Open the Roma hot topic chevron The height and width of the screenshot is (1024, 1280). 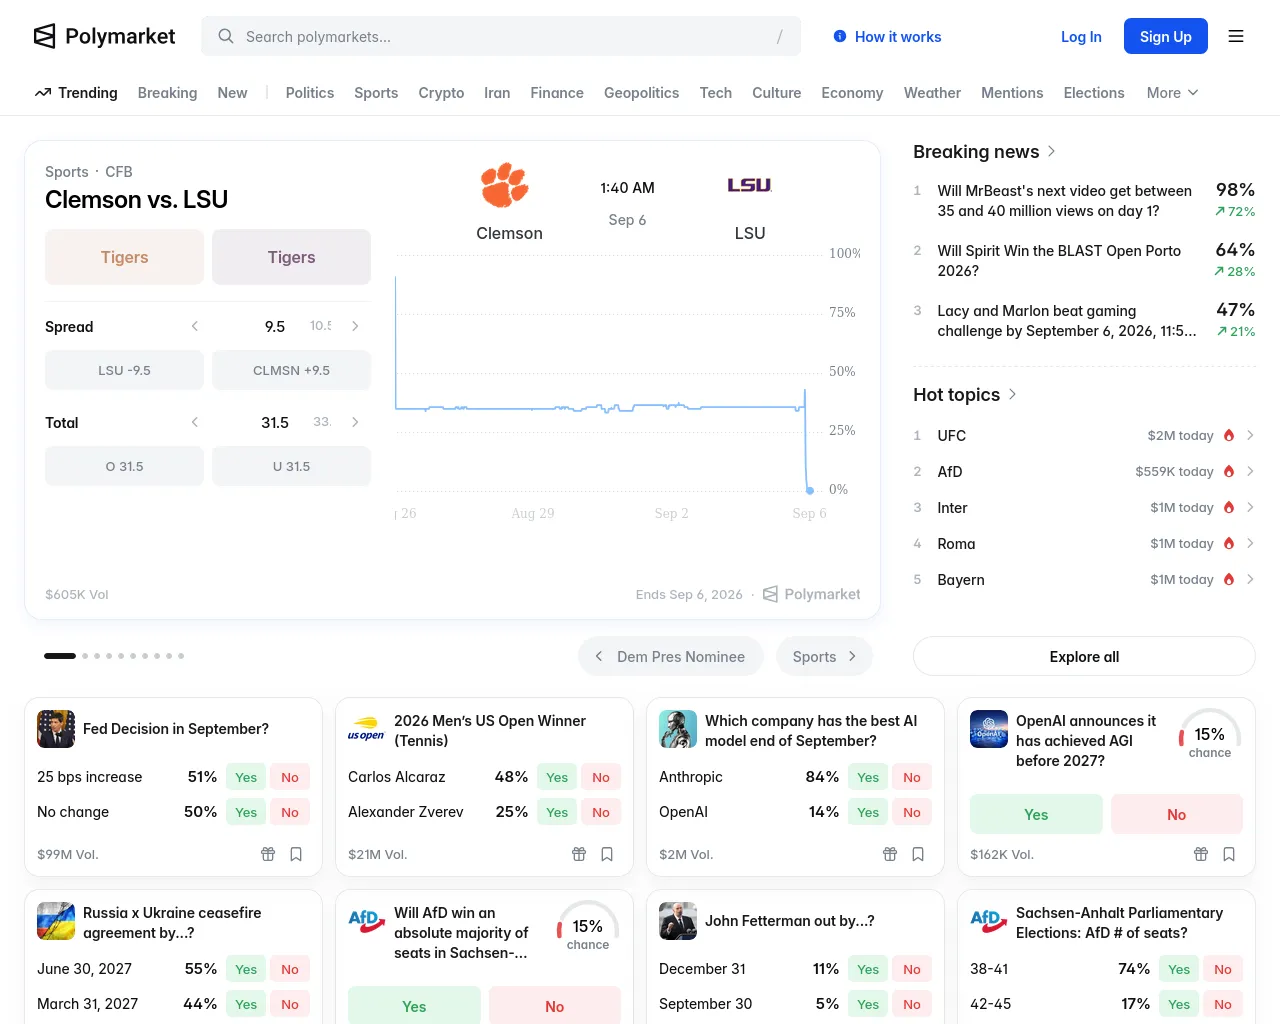[1250, 543]
